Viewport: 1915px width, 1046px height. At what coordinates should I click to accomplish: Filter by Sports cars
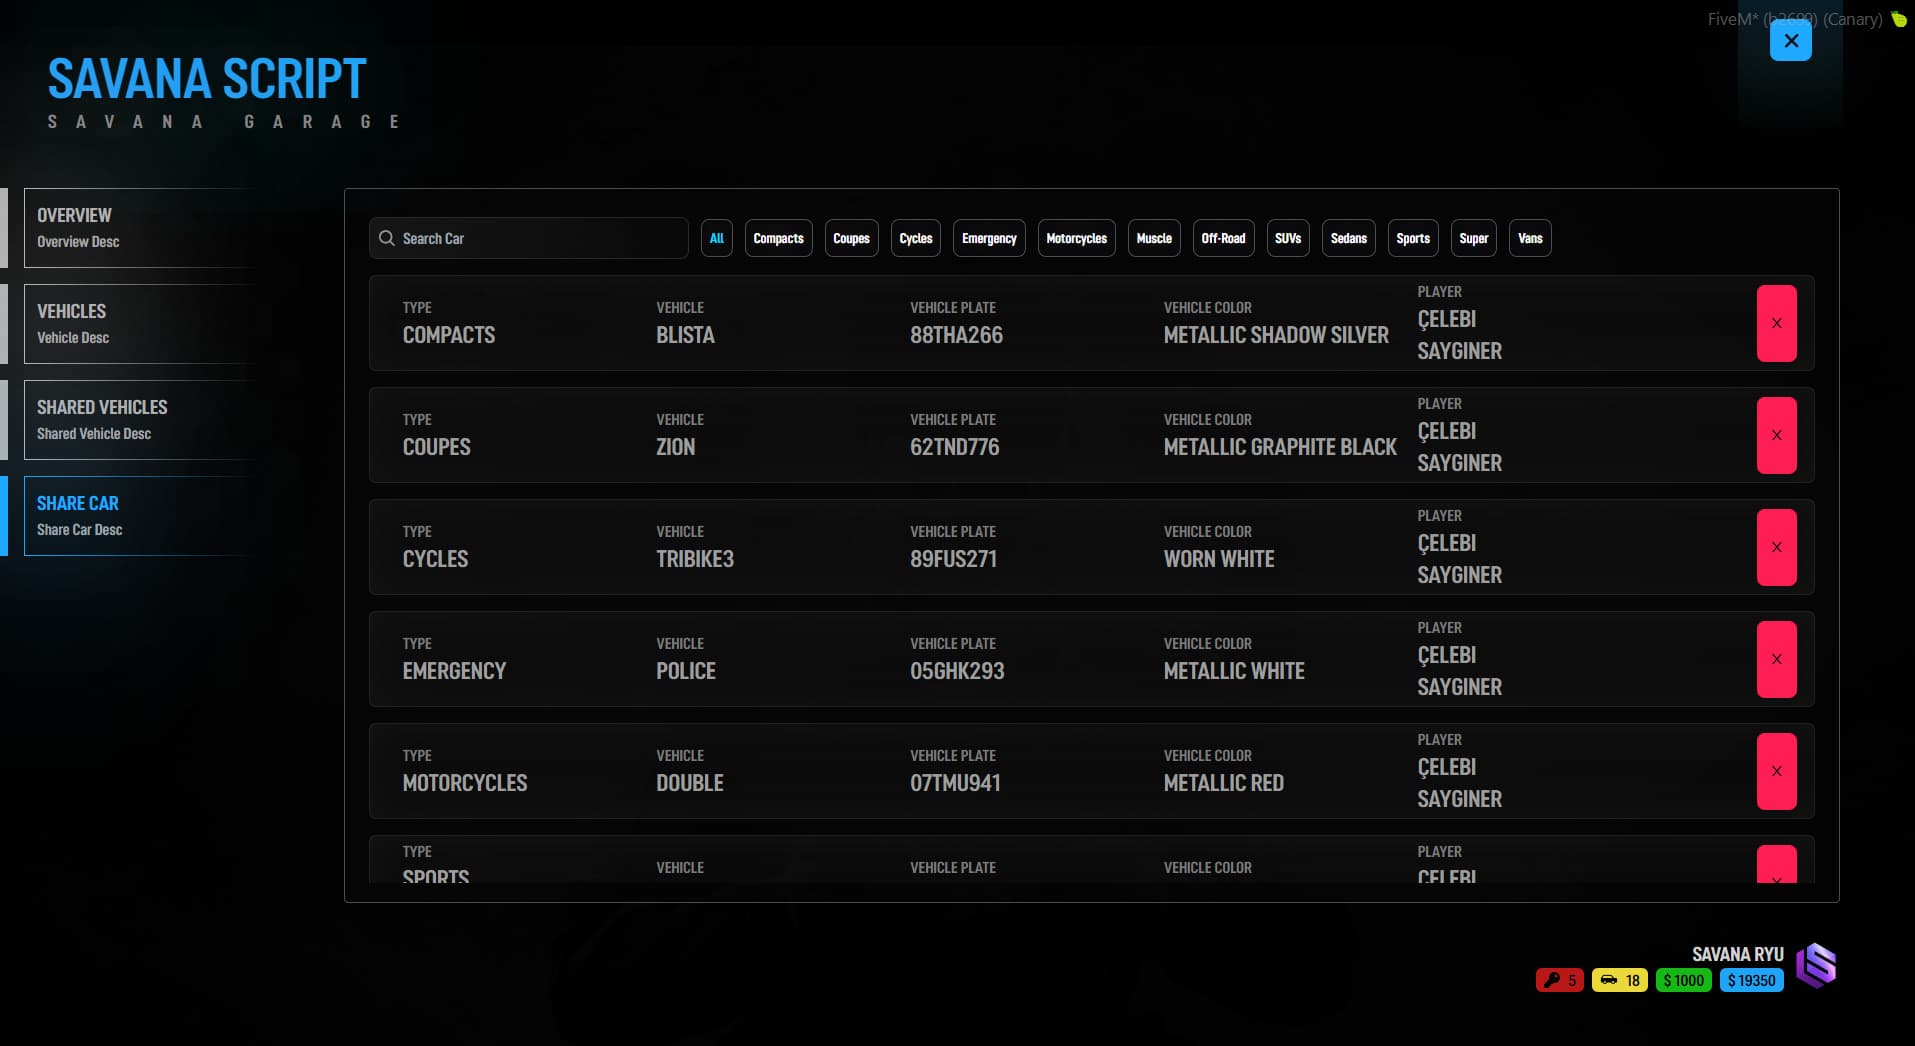[1412, 238]
